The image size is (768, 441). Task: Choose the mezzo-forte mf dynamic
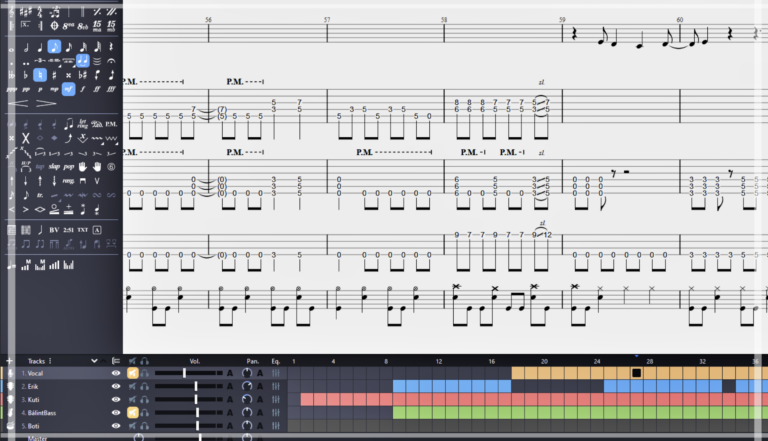(68, 89)
